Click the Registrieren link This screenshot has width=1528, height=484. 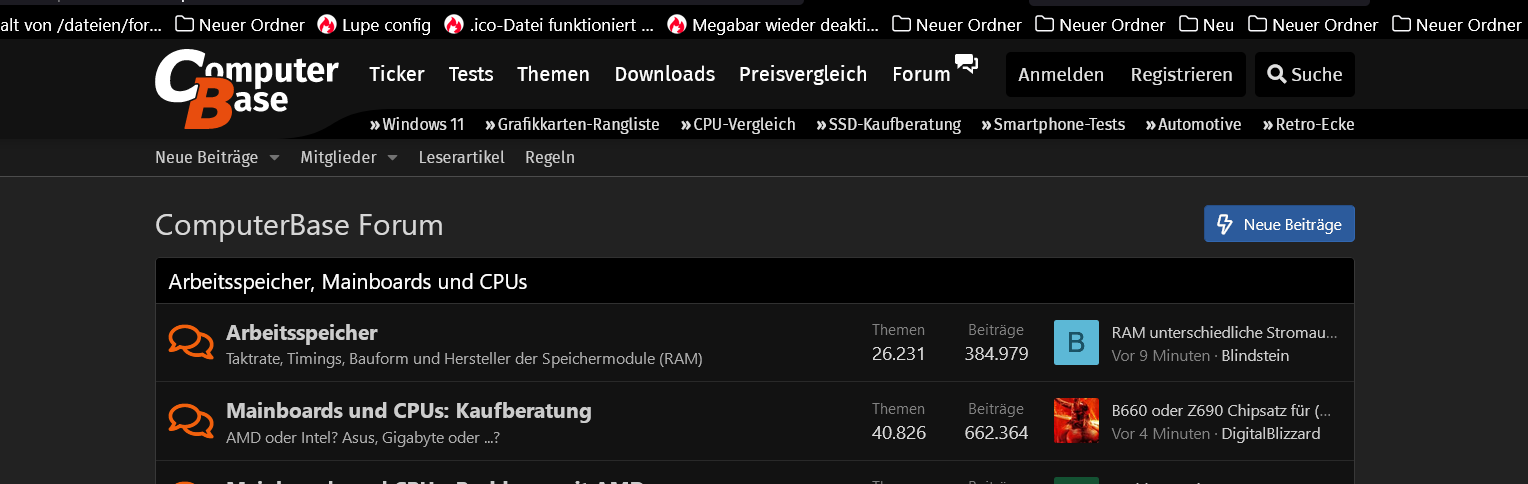1181,74
